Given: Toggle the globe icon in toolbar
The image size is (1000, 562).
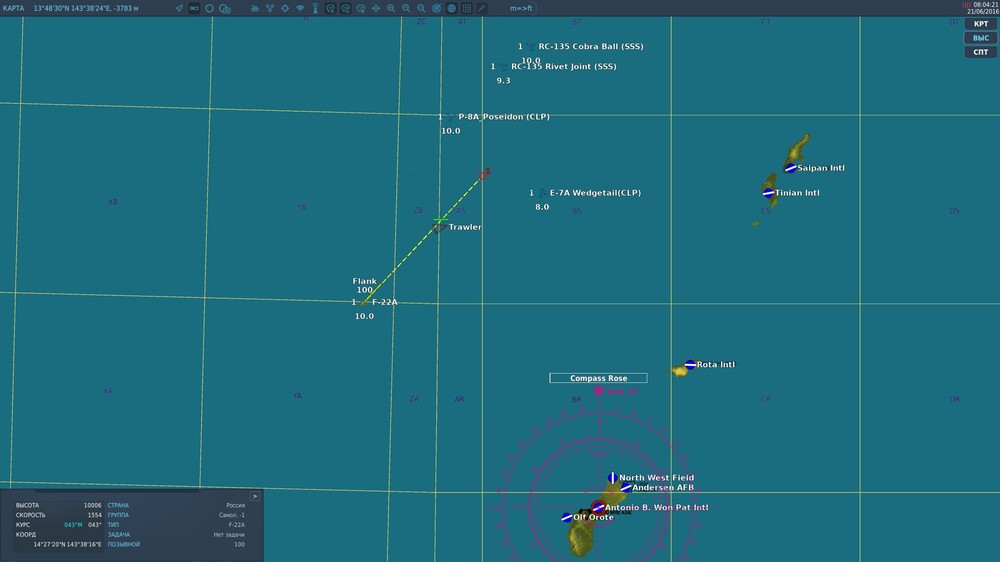Looking at the screenshot, I should tap(452, 8).
